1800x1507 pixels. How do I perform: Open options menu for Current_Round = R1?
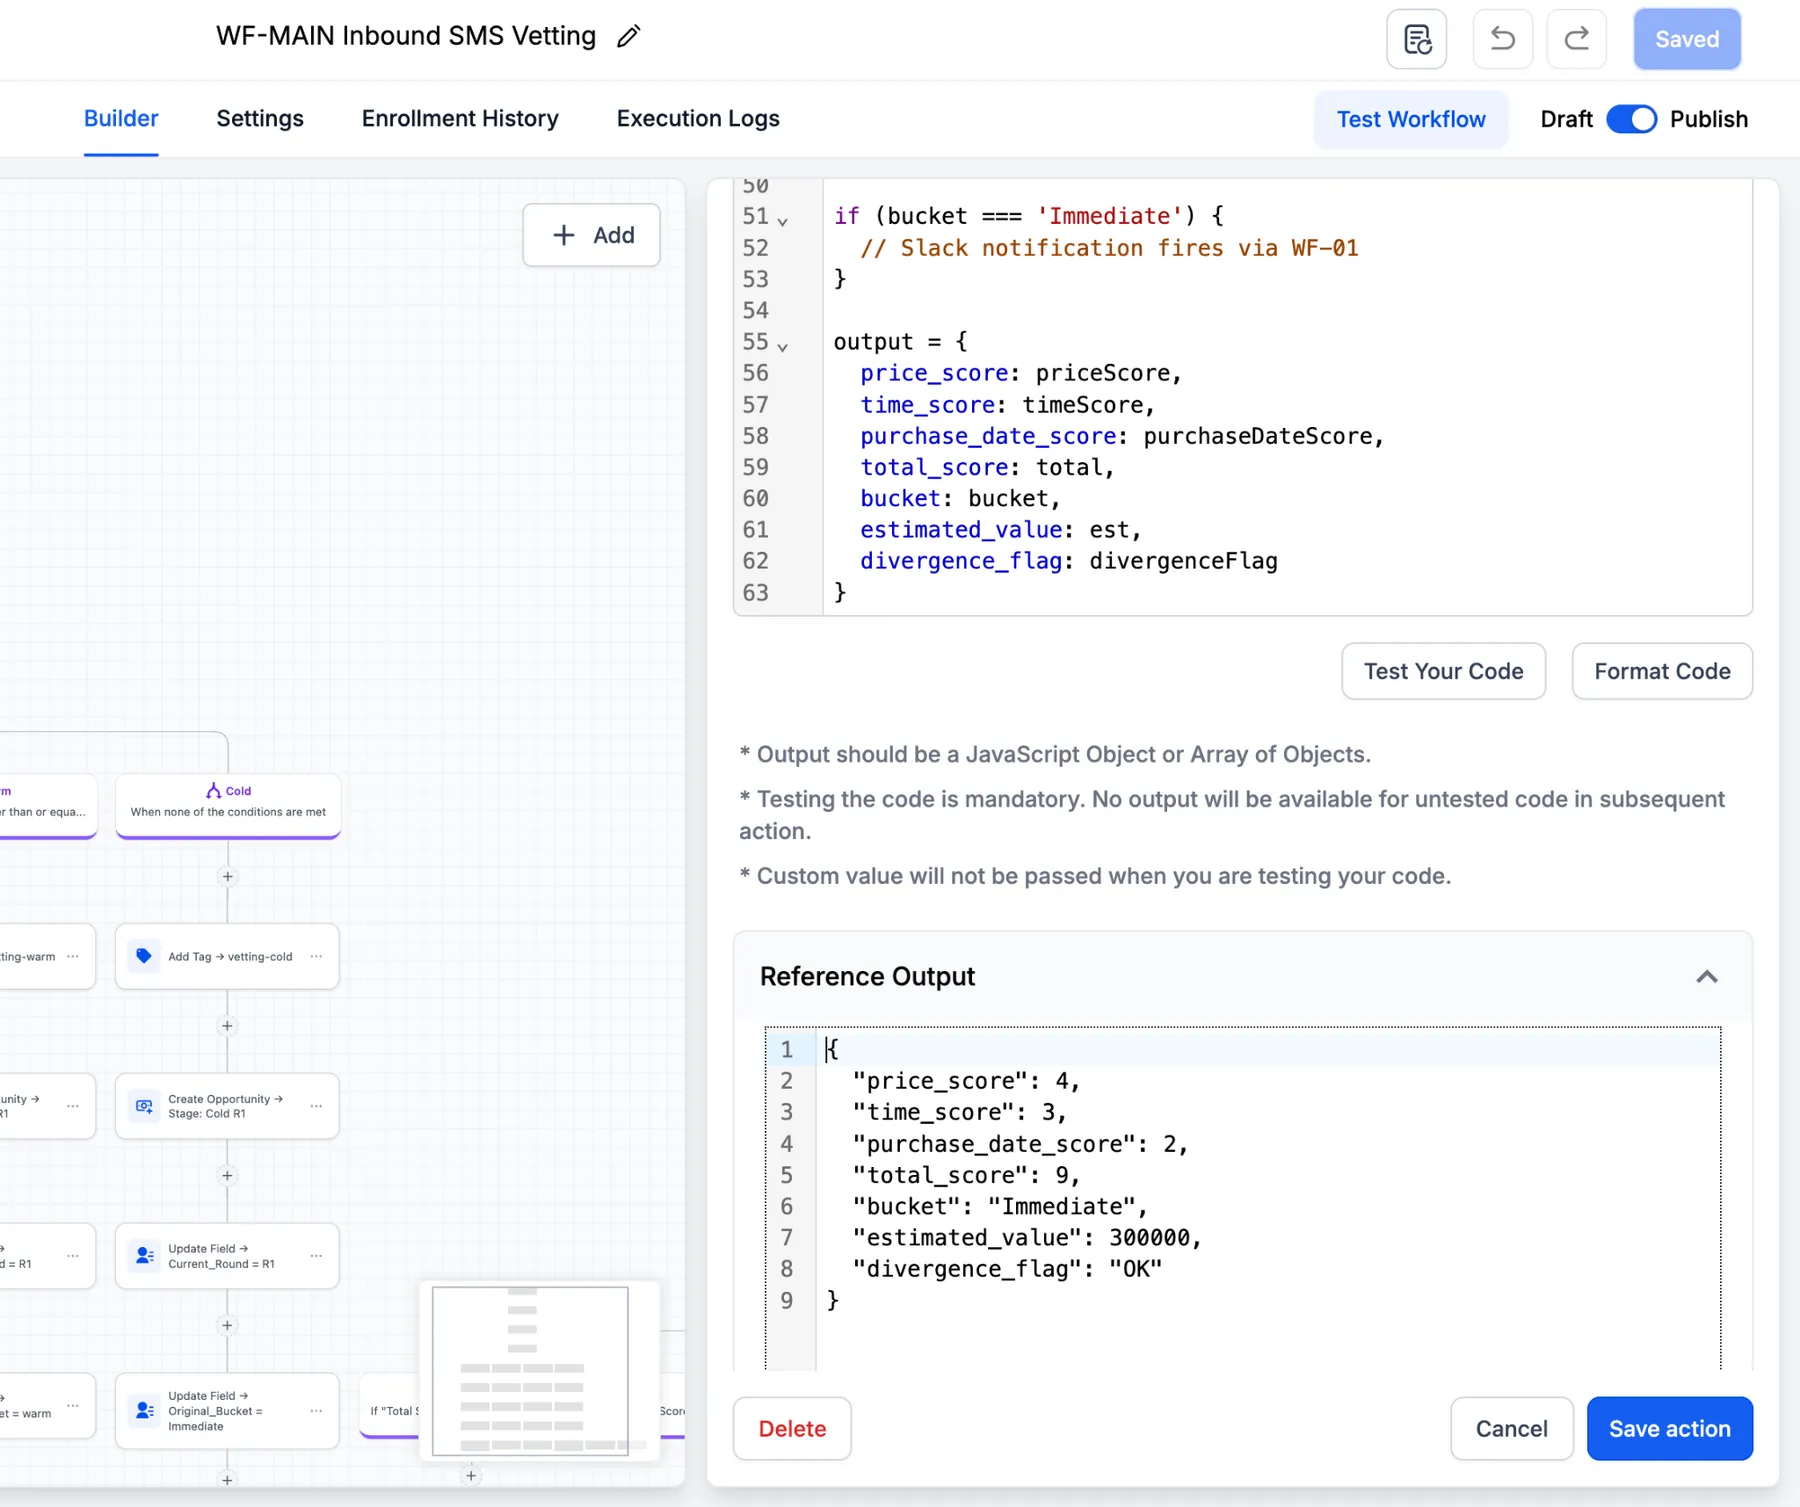(316, 1256)
